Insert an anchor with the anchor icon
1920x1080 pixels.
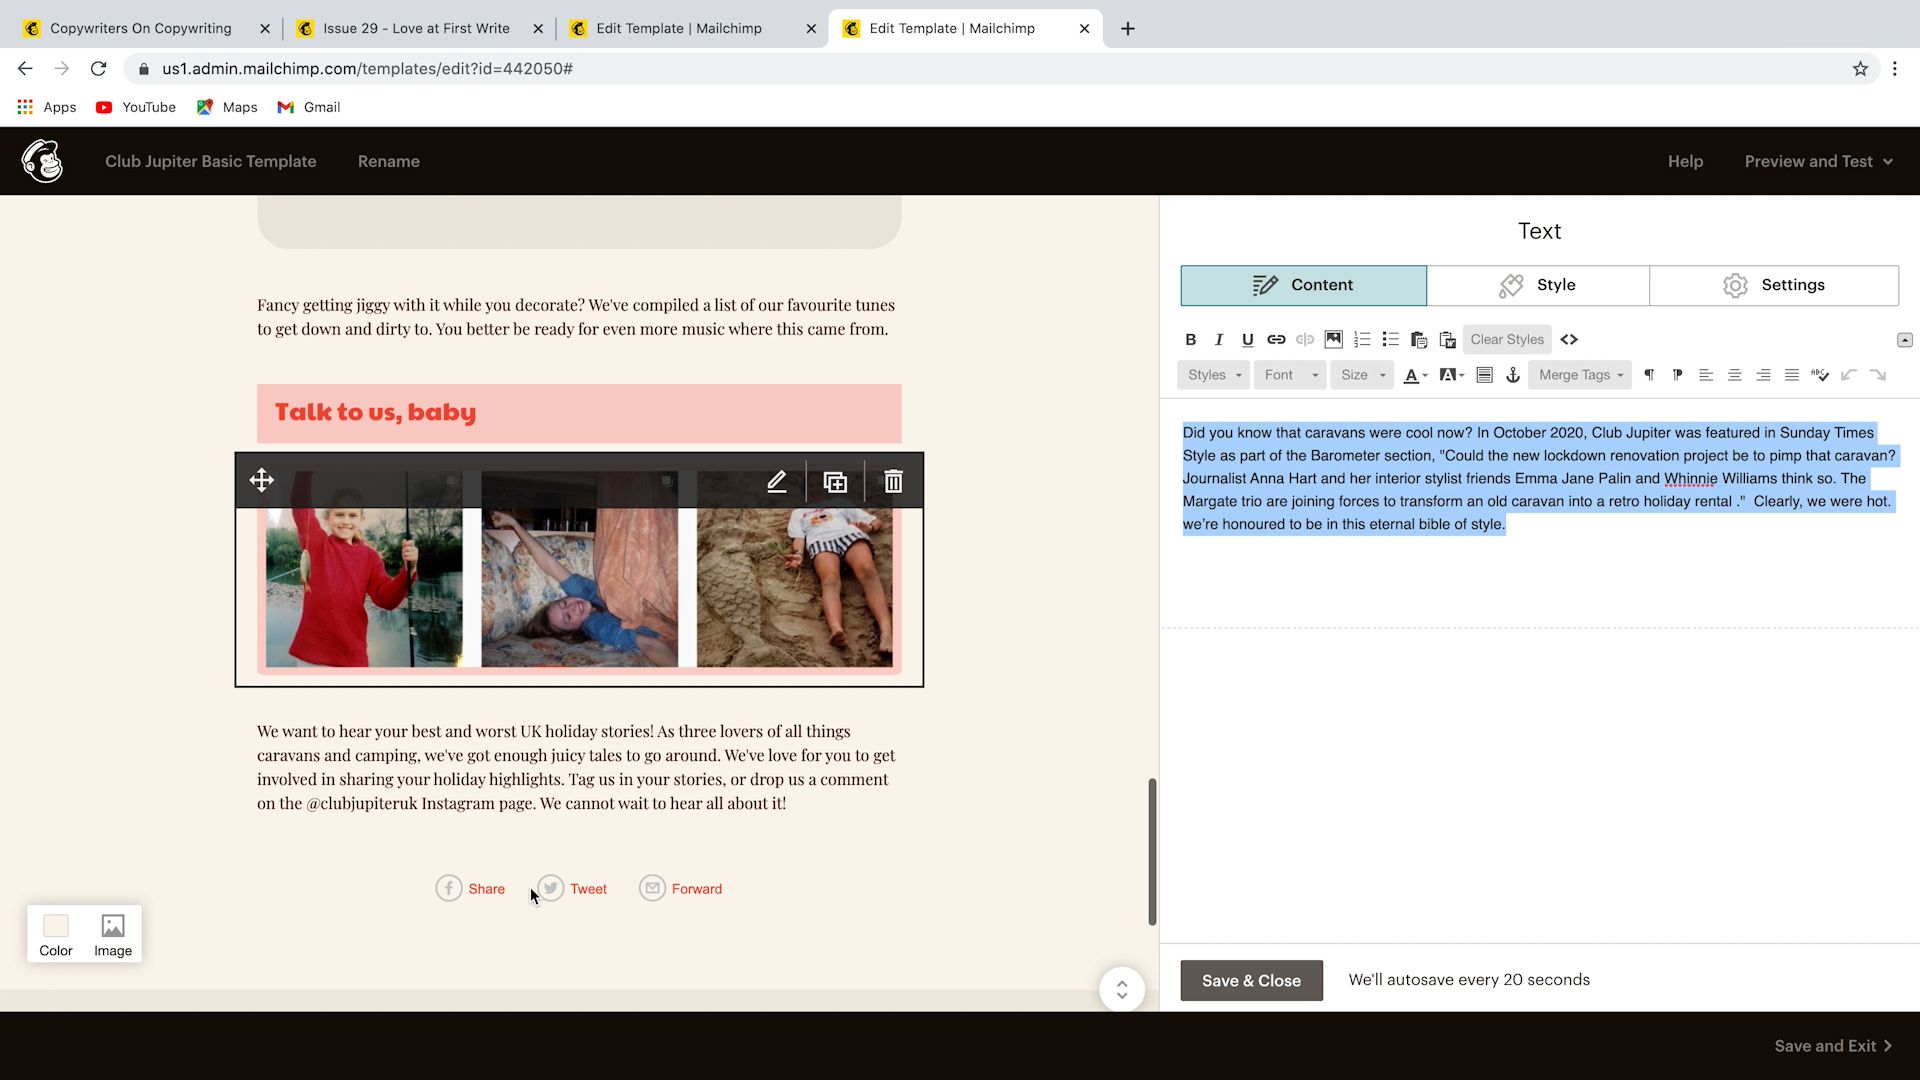pyautogui.click(x=1513, y=375)
